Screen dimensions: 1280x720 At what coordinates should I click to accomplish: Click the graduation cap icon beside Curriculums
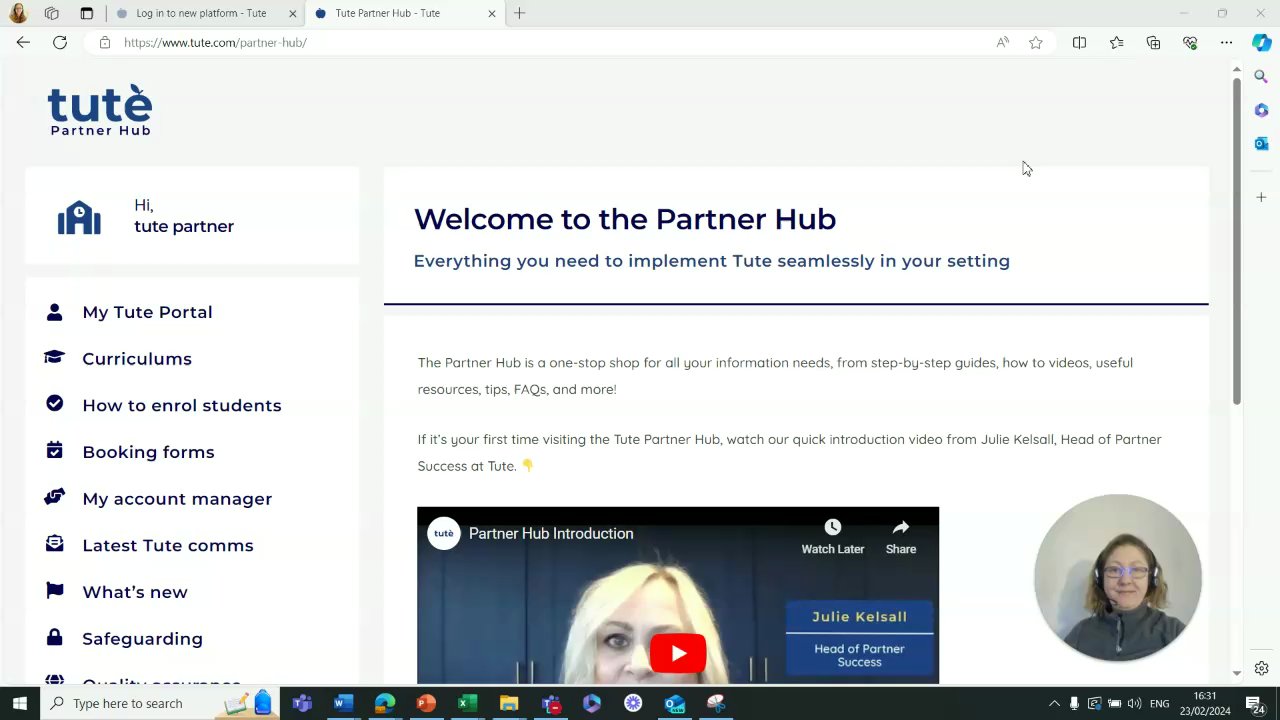[x=54, y=357]
